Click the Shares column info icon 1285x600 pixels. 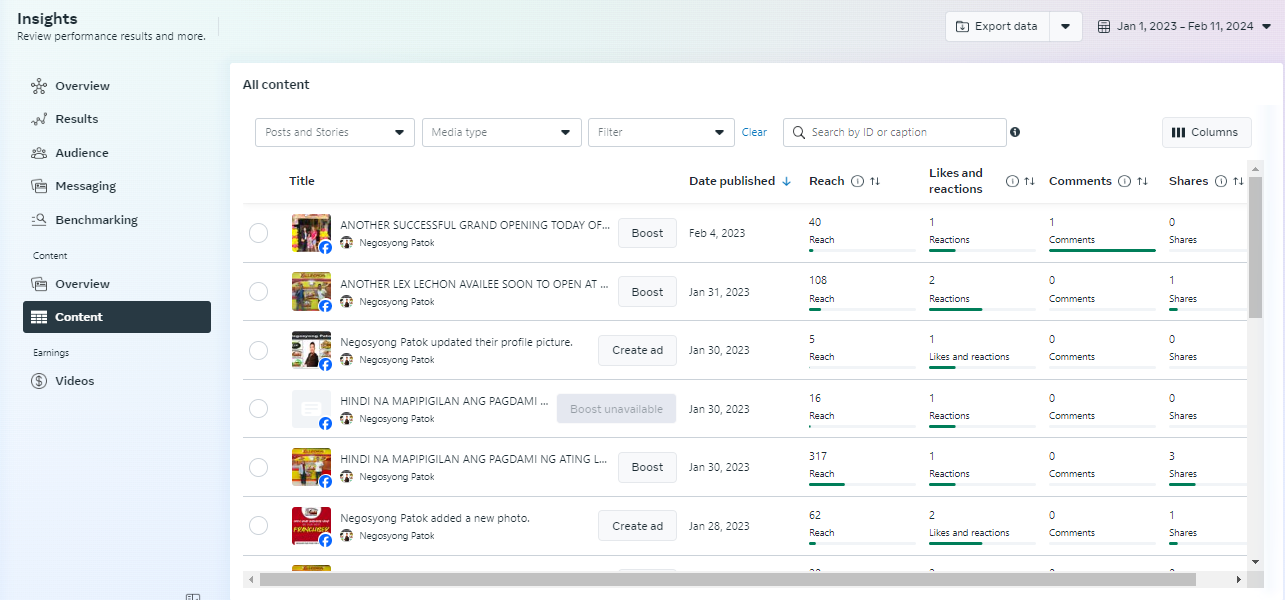(1220, 181)
